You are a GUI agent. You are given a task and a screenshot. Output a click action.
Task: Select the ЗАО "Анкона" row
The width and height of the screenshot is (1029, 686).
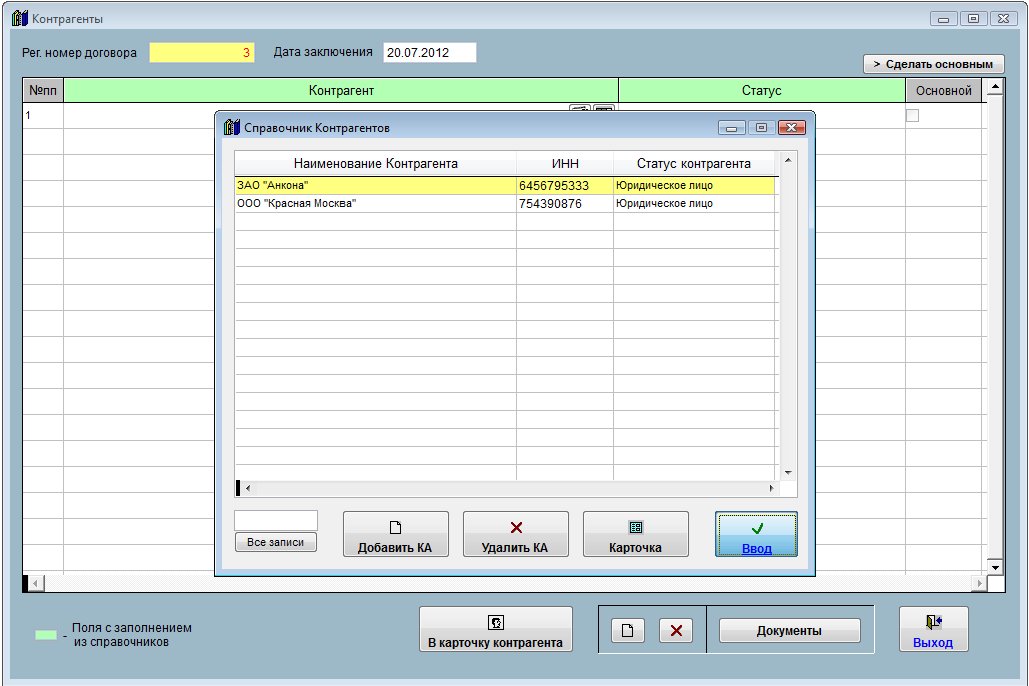click(x=505, y=186)
